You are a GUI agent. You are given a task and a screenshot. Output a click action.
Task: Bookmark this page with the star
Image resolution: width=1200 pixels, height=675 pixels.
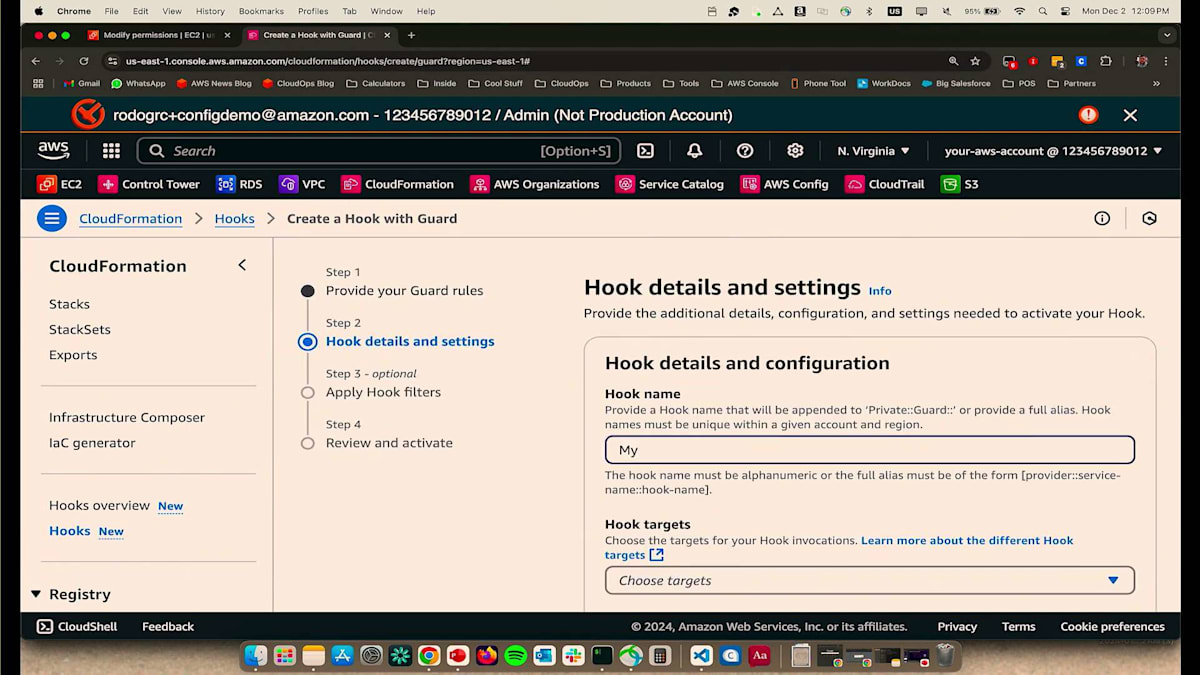[x=975, y=61]
